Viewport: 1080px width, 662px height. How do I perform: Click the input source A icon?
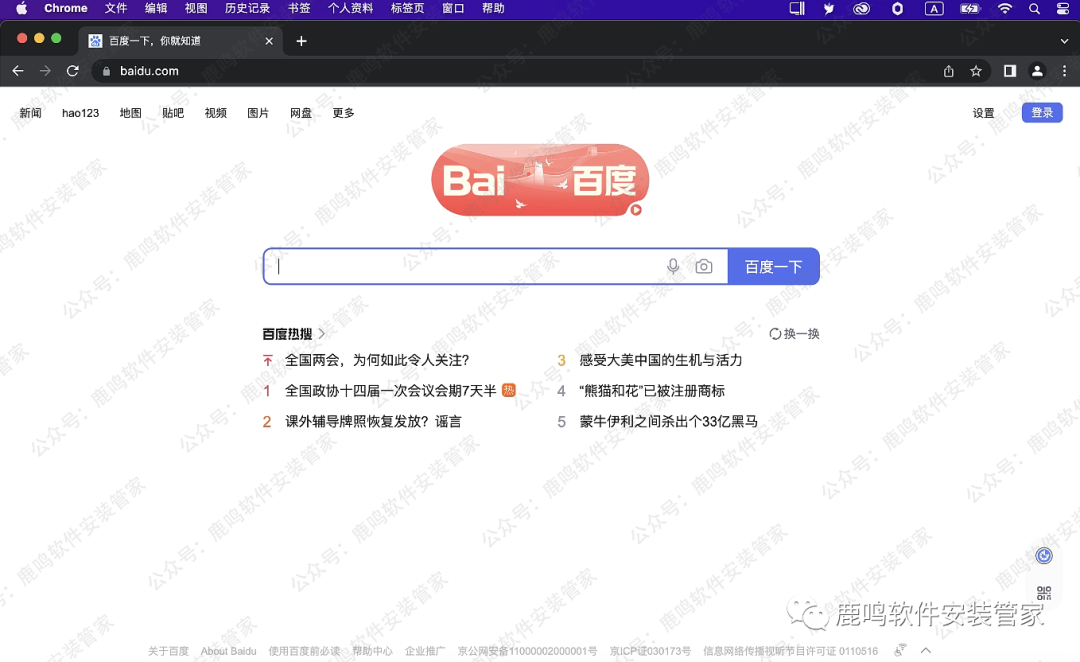[x=933, y=8]
